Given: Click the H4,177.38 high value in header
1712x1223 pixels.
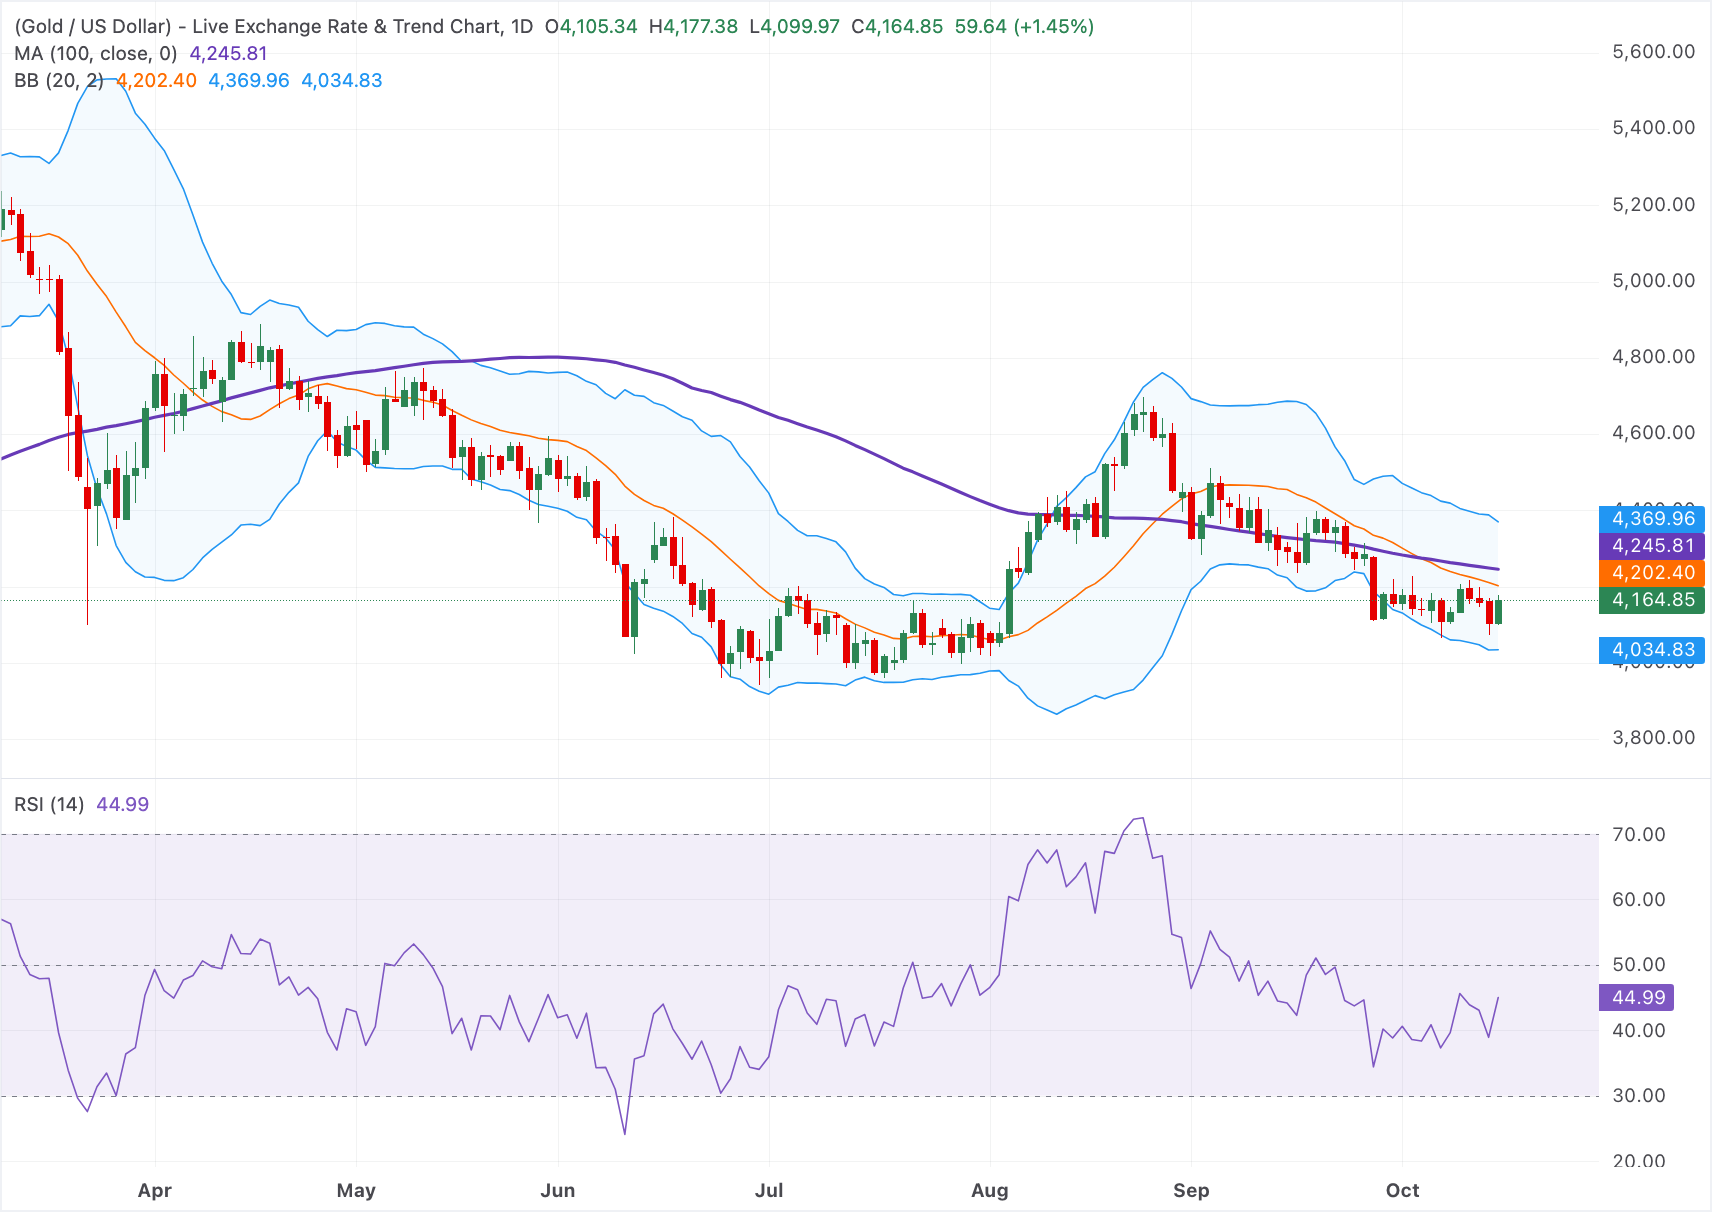Looking at the screenshot, I should (x=693, y=26).
